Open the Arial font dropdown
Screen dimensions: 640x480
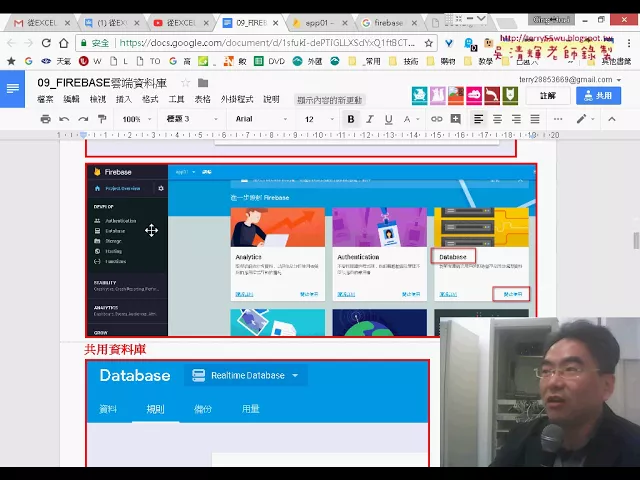click(261, 119)
